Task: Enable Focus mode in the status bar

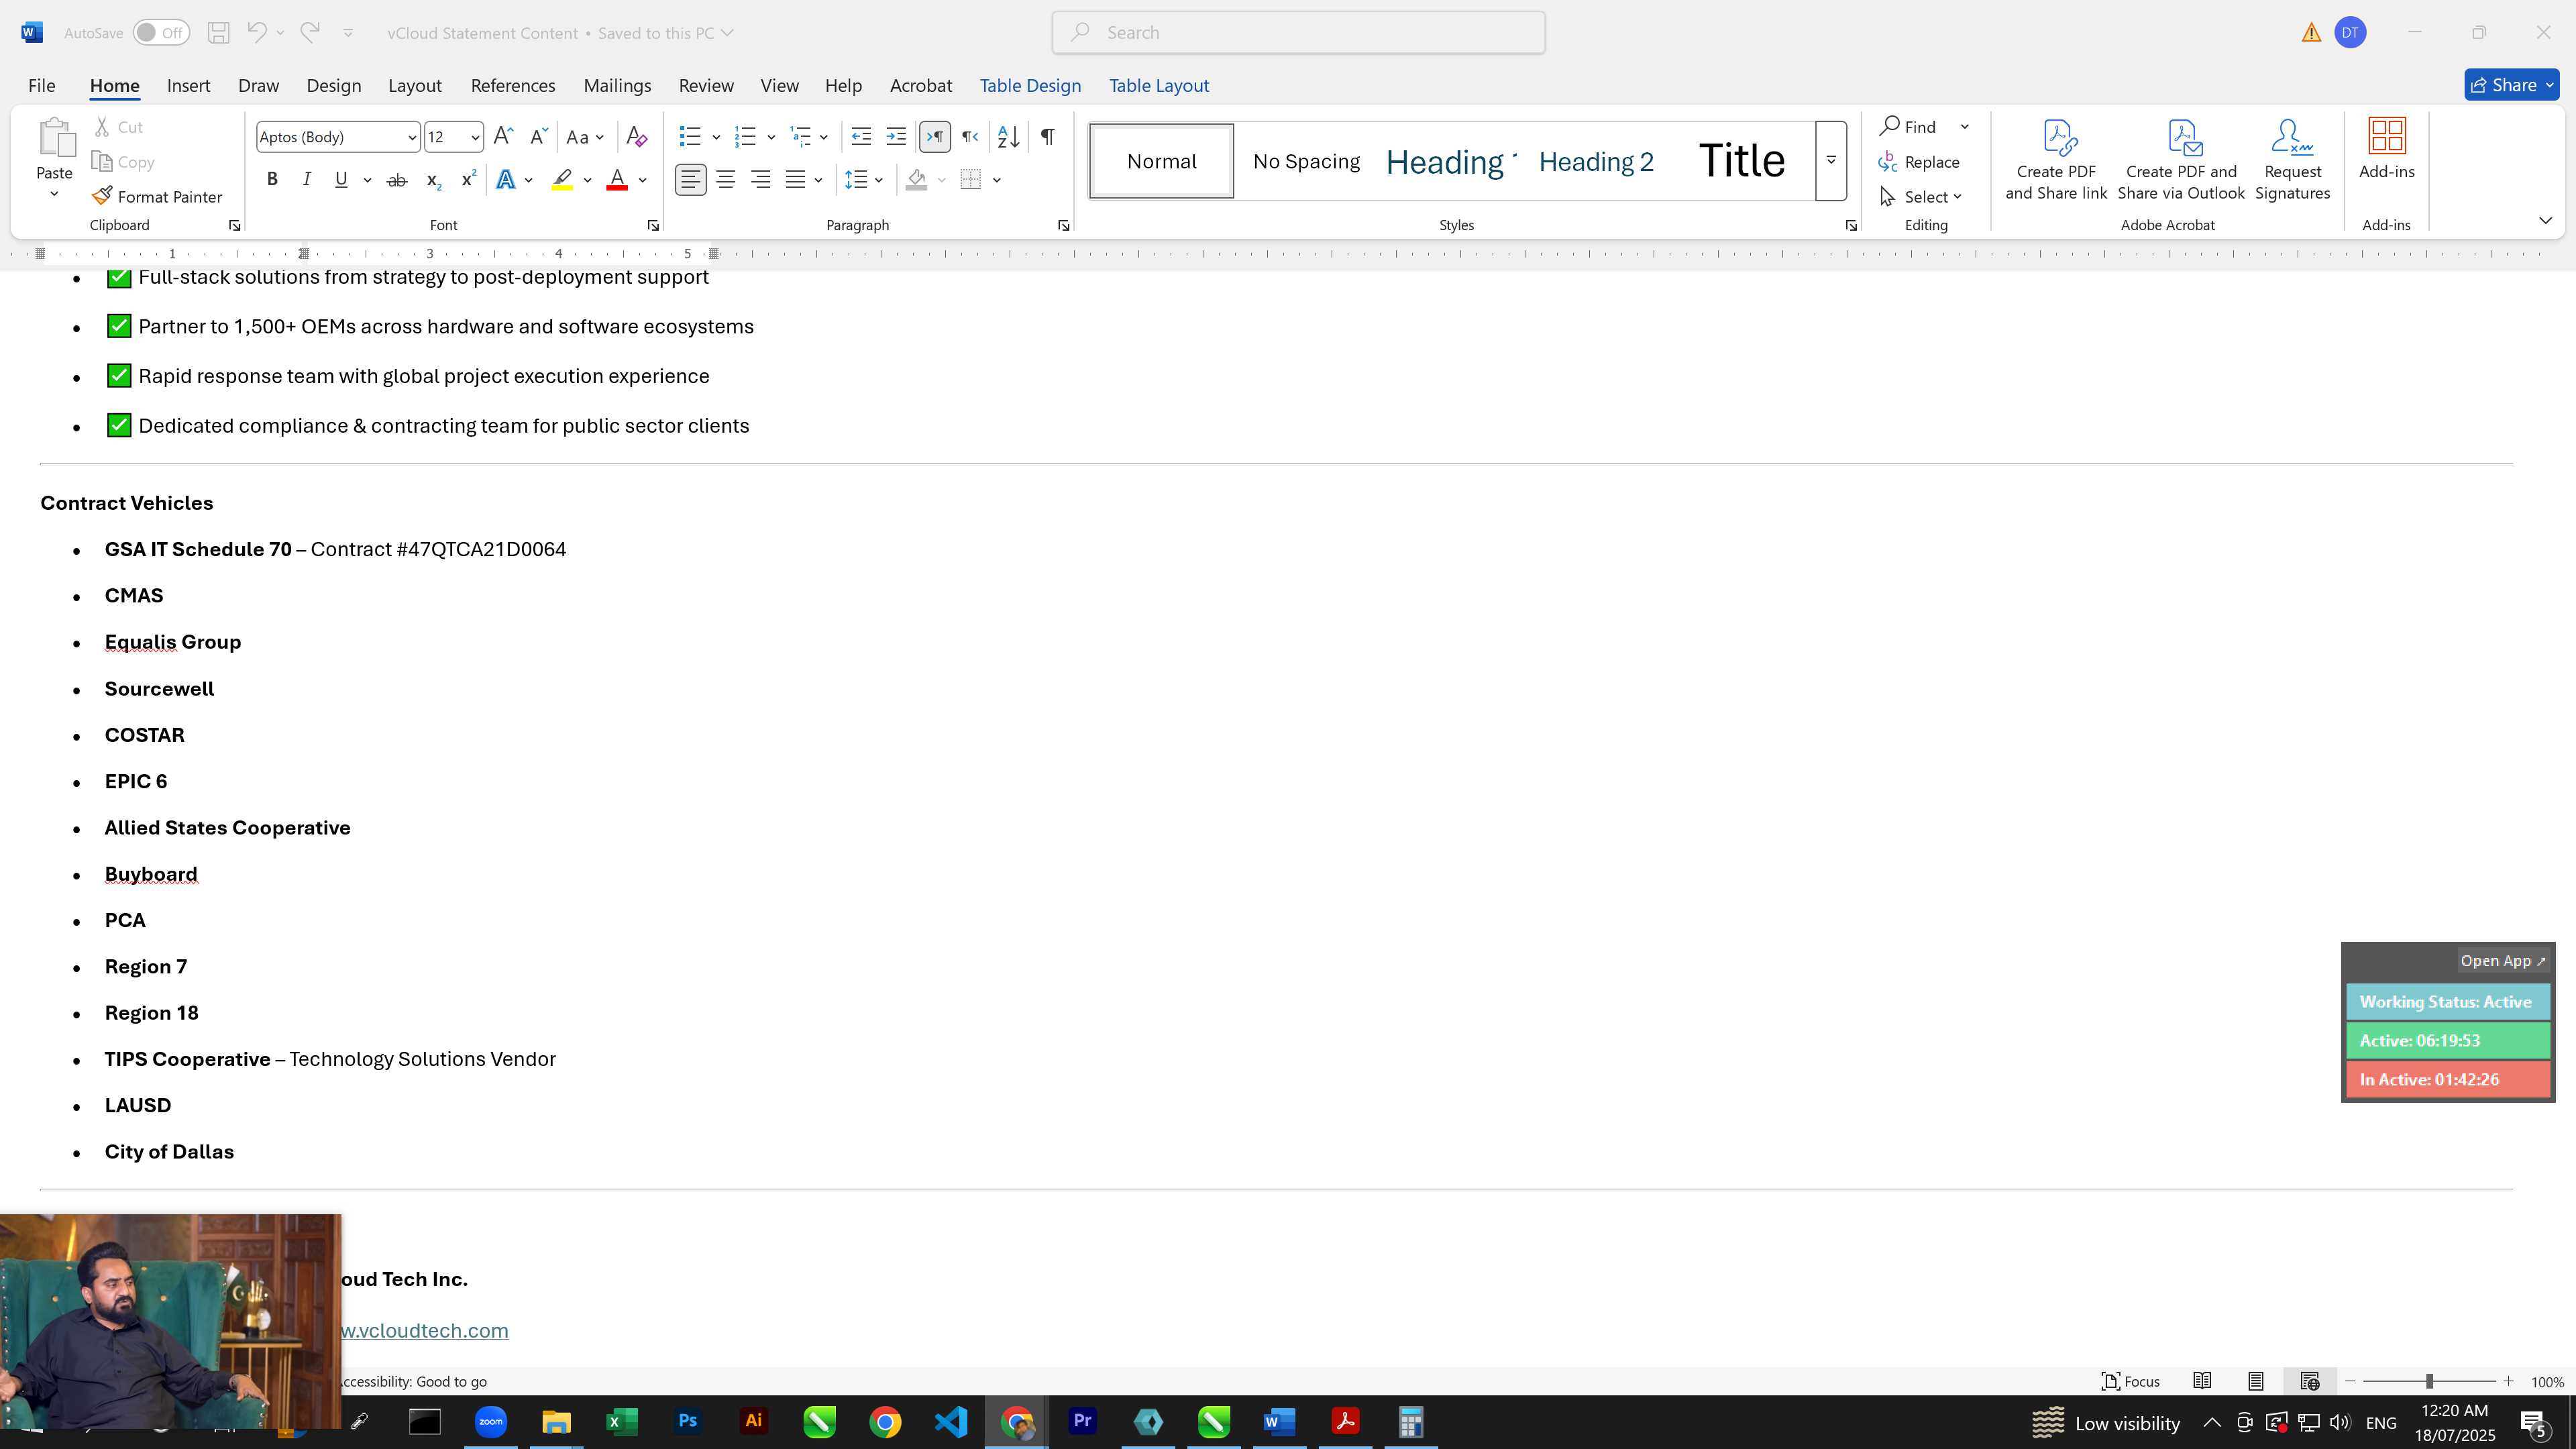Action: point(2131,1381)
